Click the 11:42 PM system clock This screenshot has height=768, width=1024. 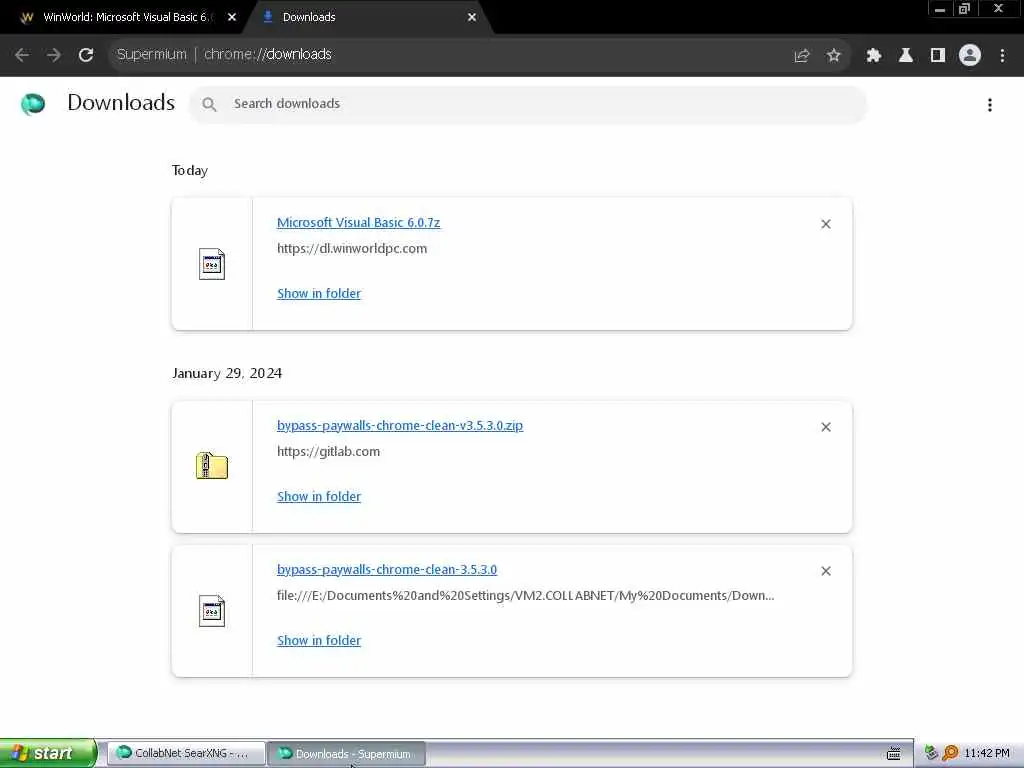point(987,753)
